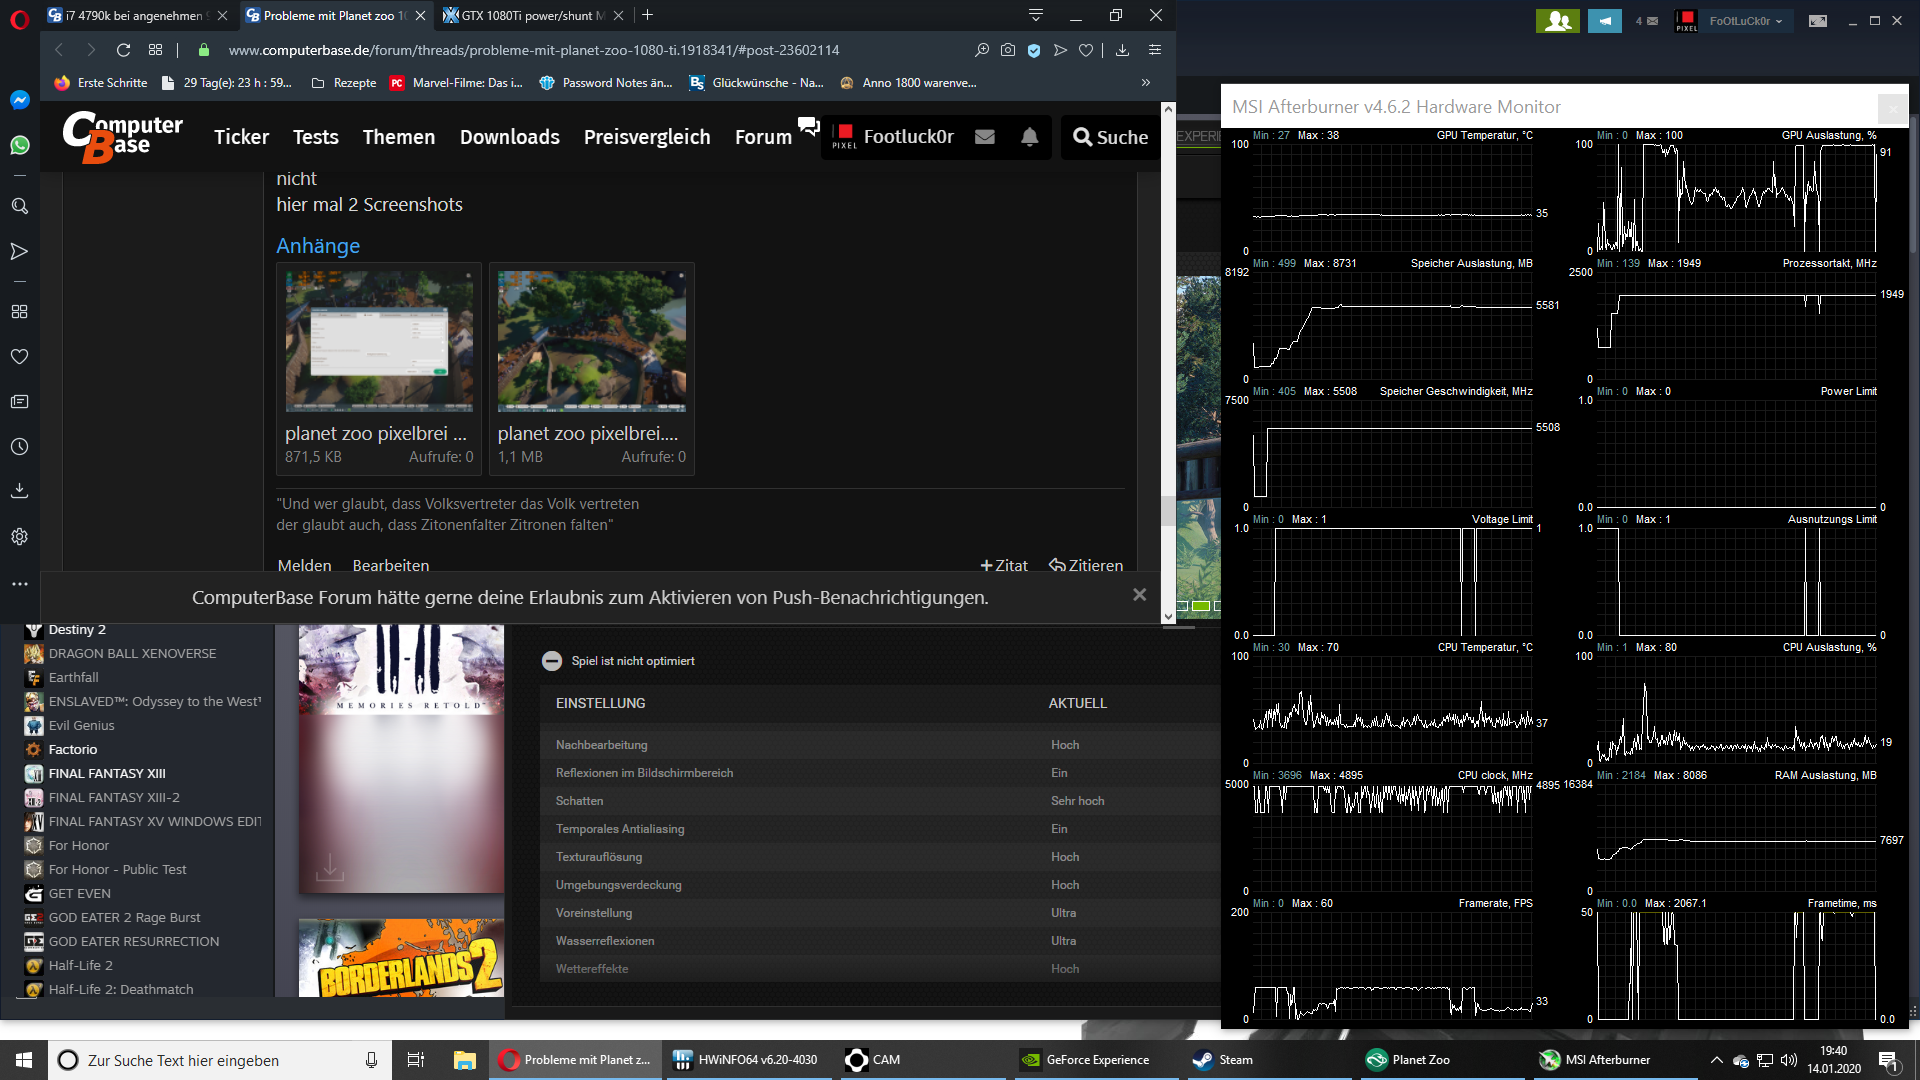
Task: Expand the bookmarks bar overflow chevron
Action: tap(1146, 83)
